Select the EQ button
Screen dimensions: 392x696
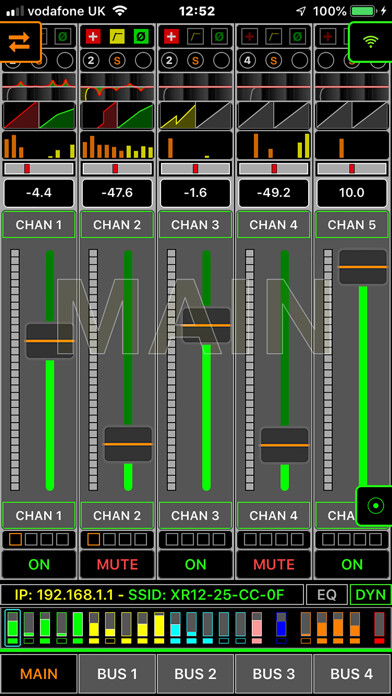click(327, 595)
